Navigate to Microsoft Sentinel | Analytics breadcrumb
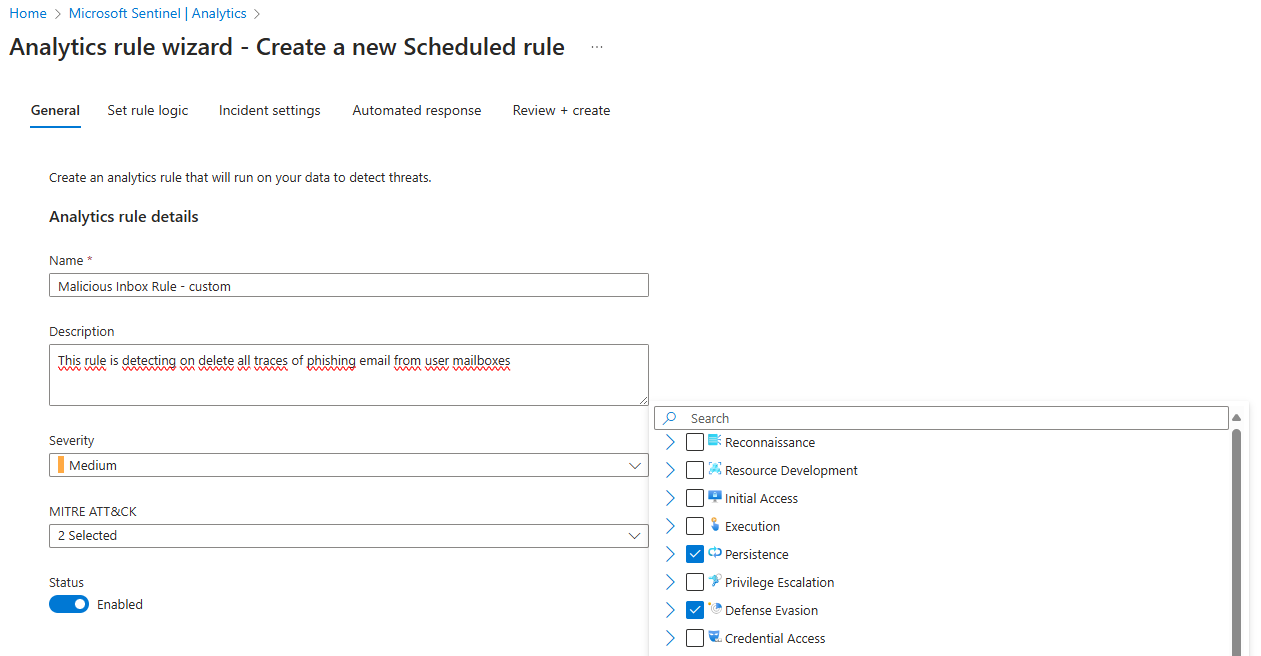1261x656 pixels. [157, 13]
